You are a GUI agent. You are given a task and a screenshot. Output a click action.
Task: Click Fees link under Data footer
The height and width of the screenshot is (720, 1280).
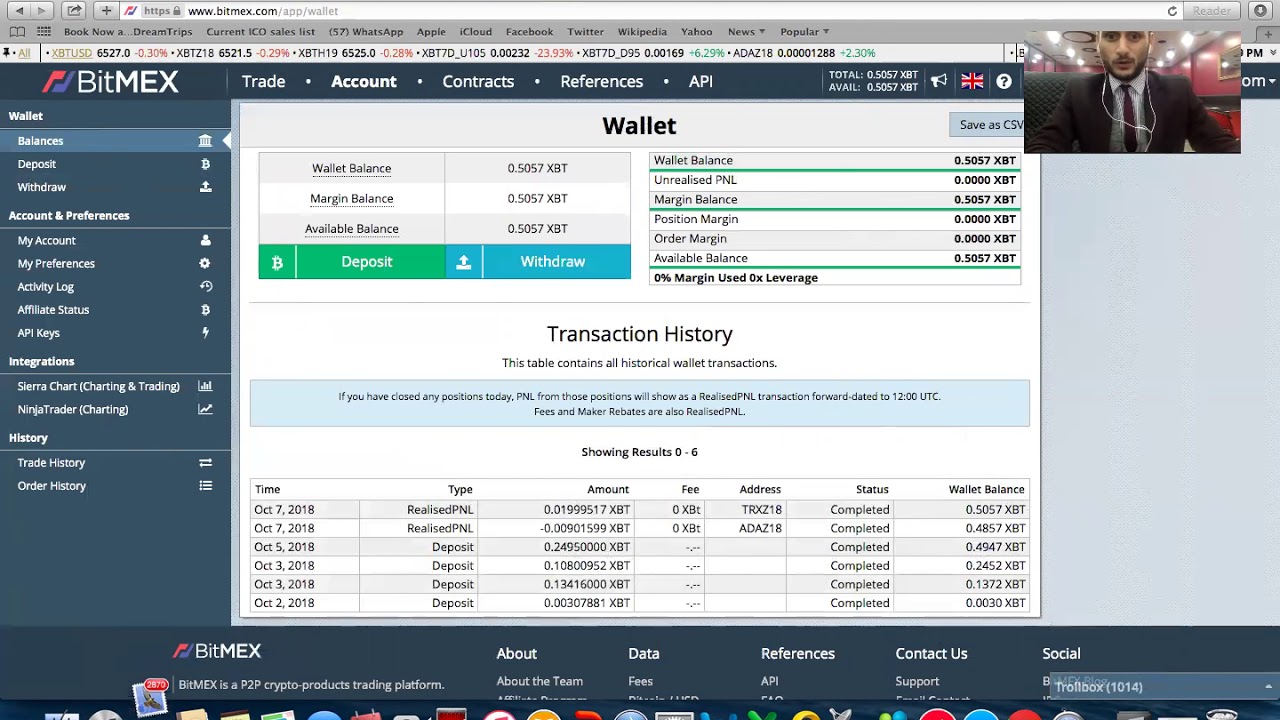coord(640,681)
